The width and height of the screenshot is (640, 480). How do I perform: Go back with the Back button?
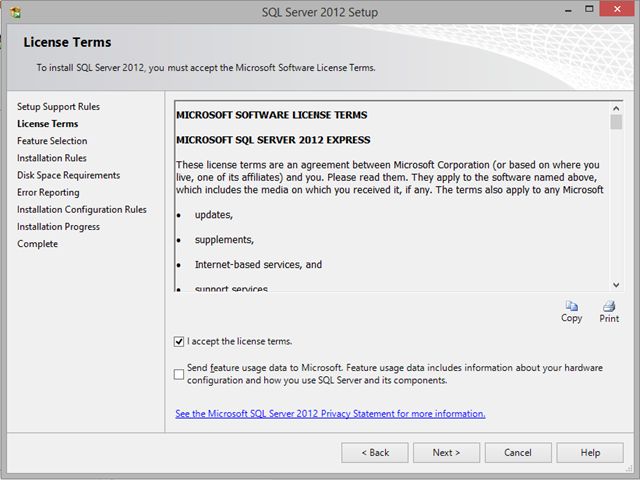point(375,453)
